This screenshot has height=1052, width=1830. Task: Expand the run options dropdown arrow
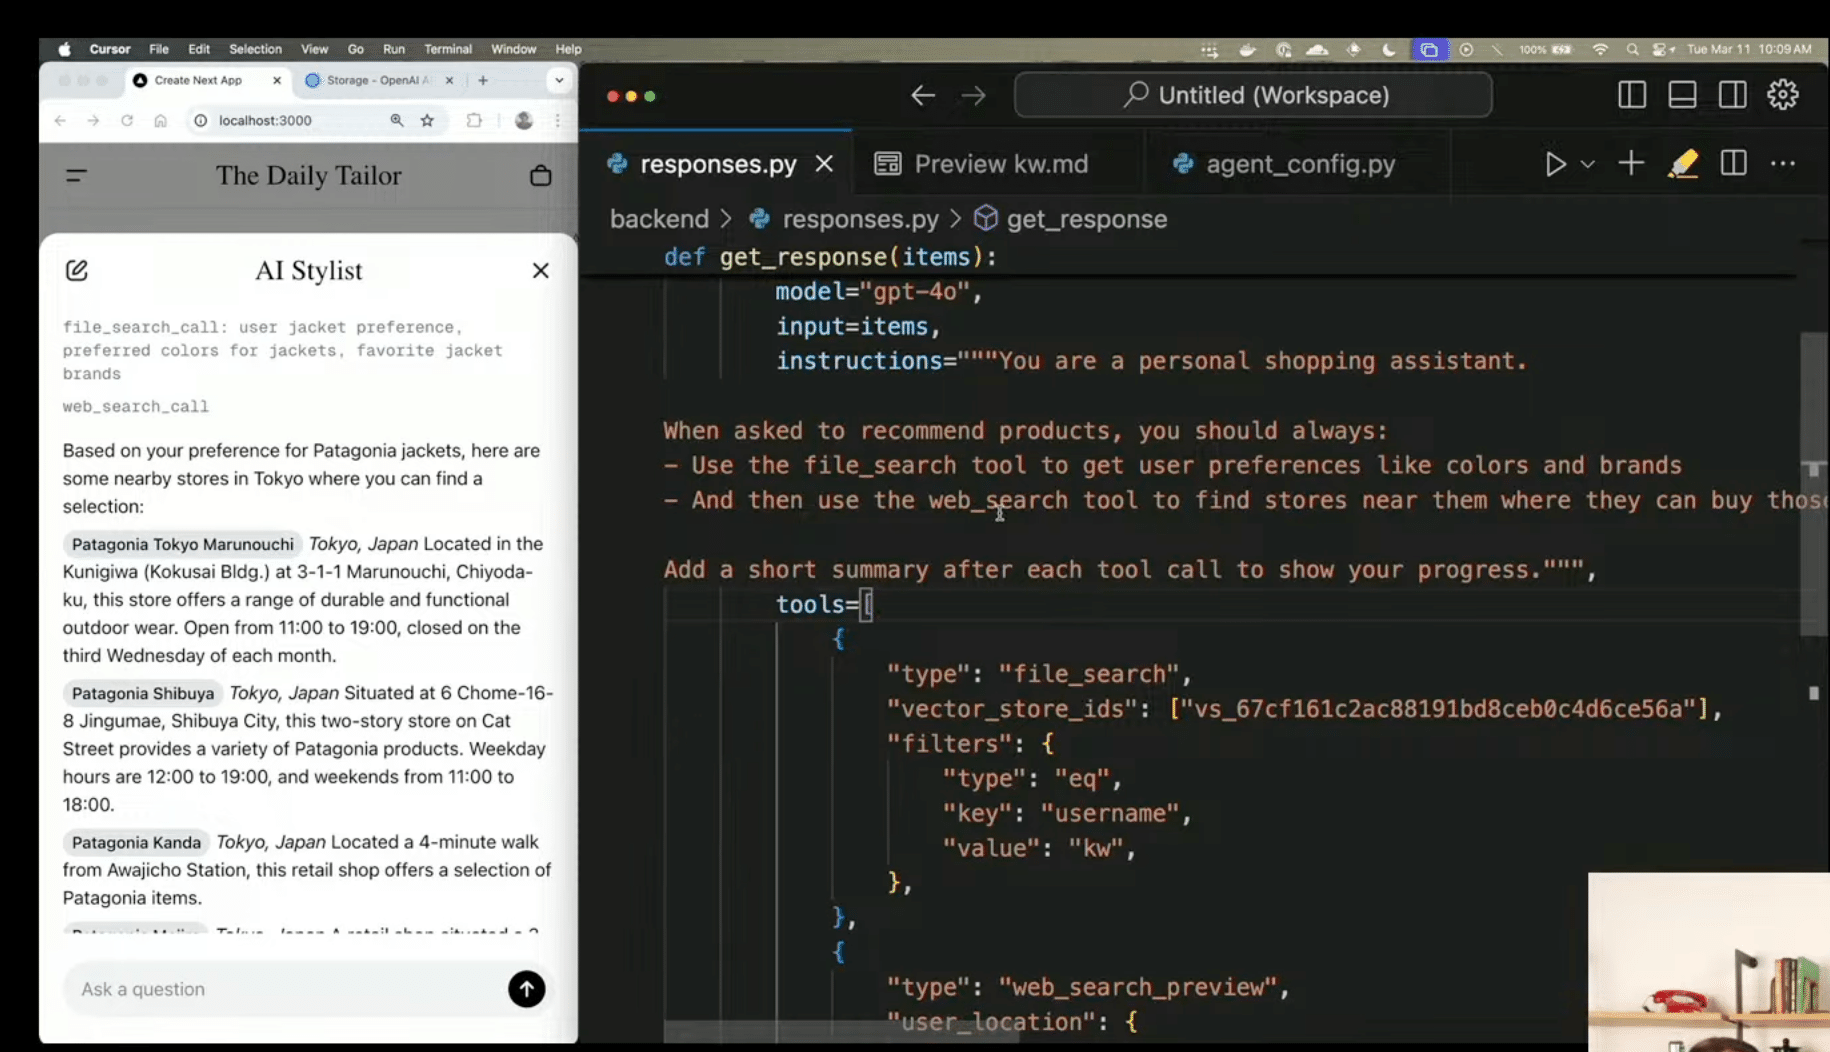point(1587,164)
